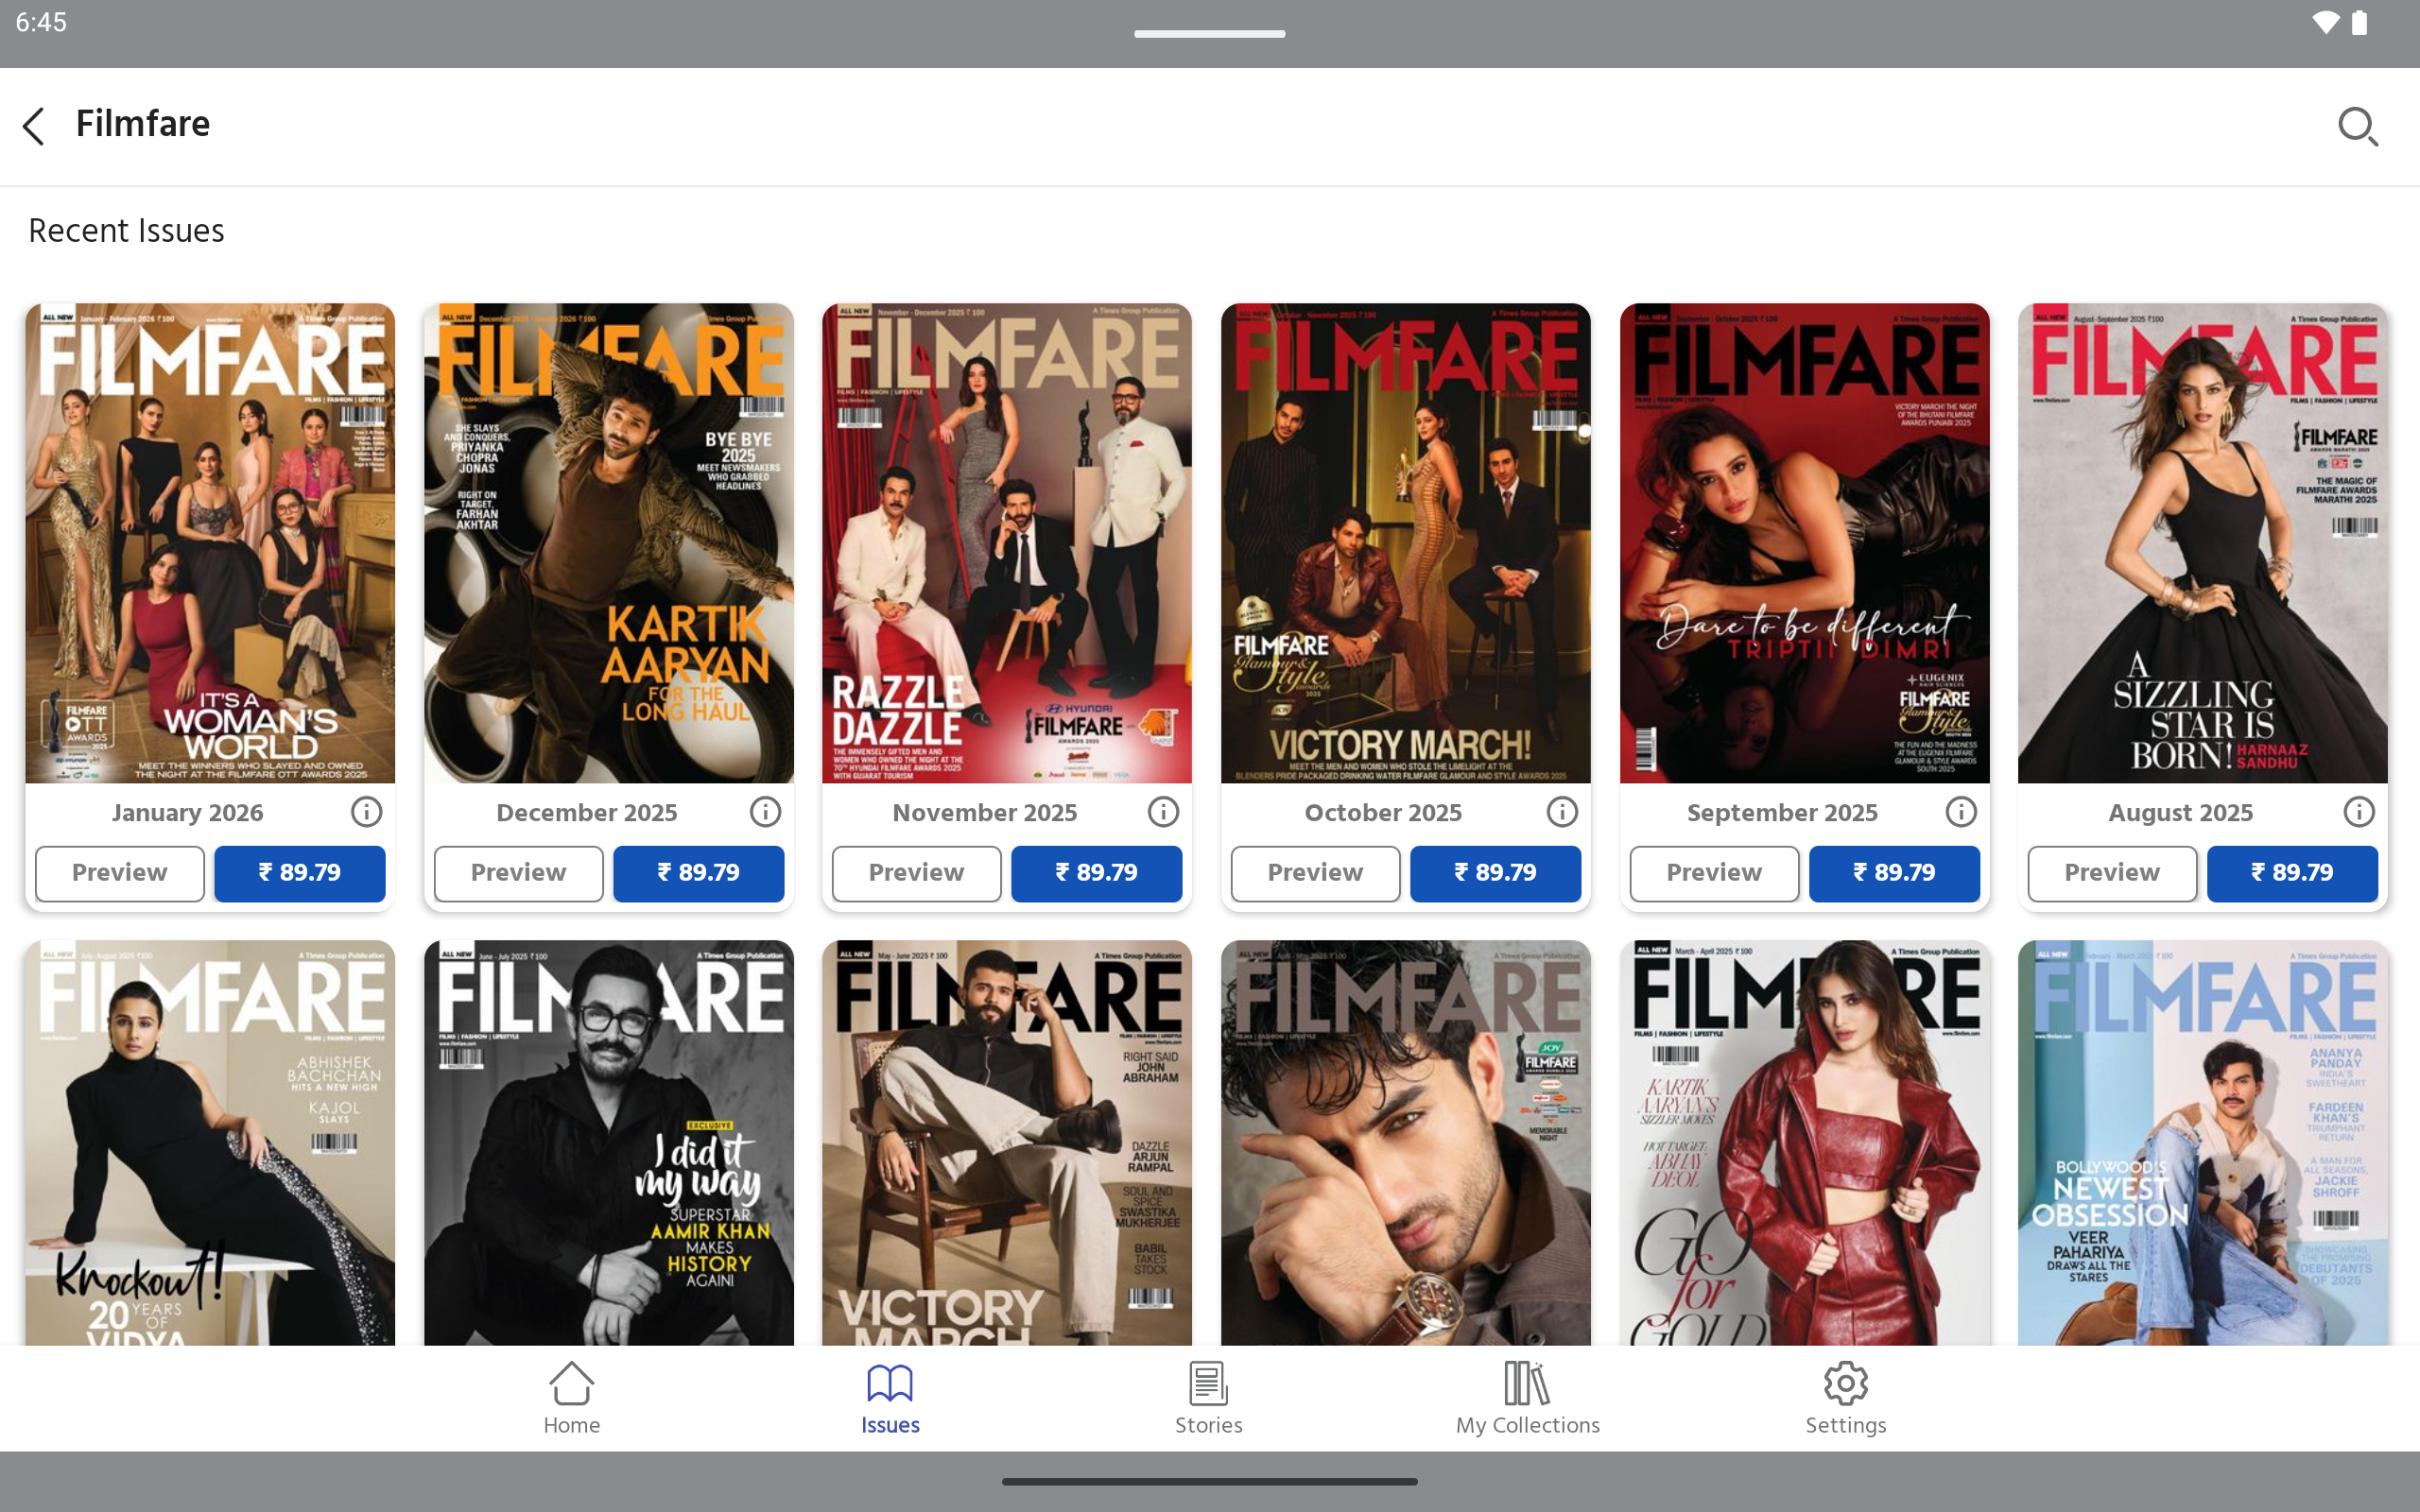Tap info icon beside September 2025
Image resolution: width=2420 pixels, height=1512 pixels.
tap(1960, 812)
